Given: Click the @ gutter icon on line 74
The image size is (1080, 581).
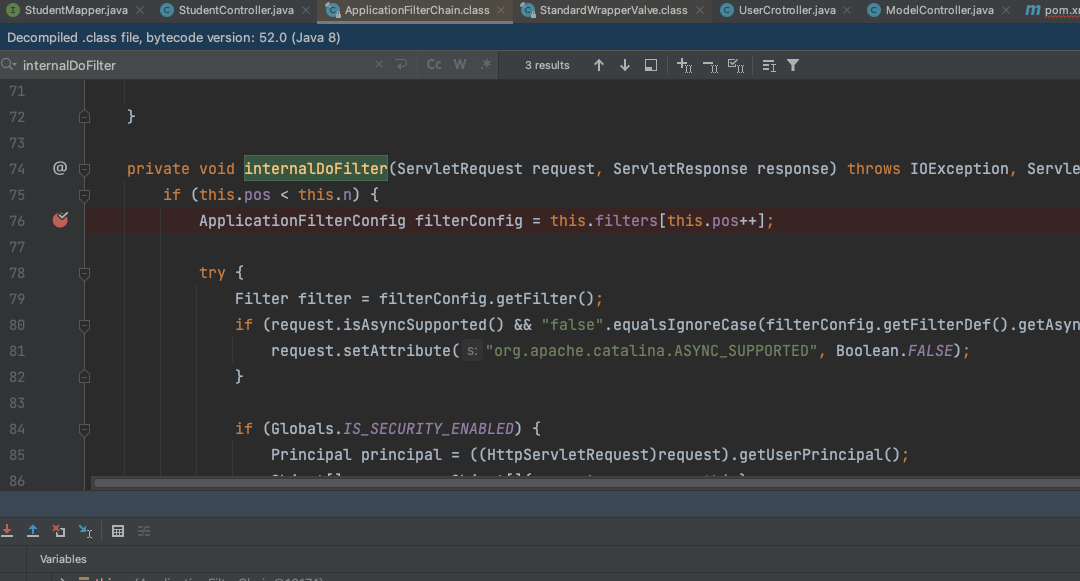Looking at the screenshot, I should click(60, 167).
